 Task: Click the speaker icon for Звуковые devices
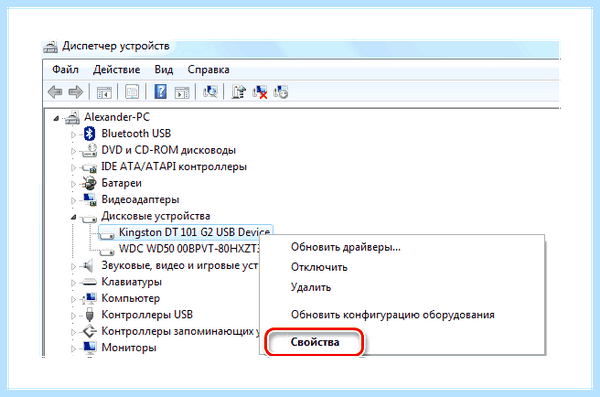pyautogui.click(x=88, y=265)
